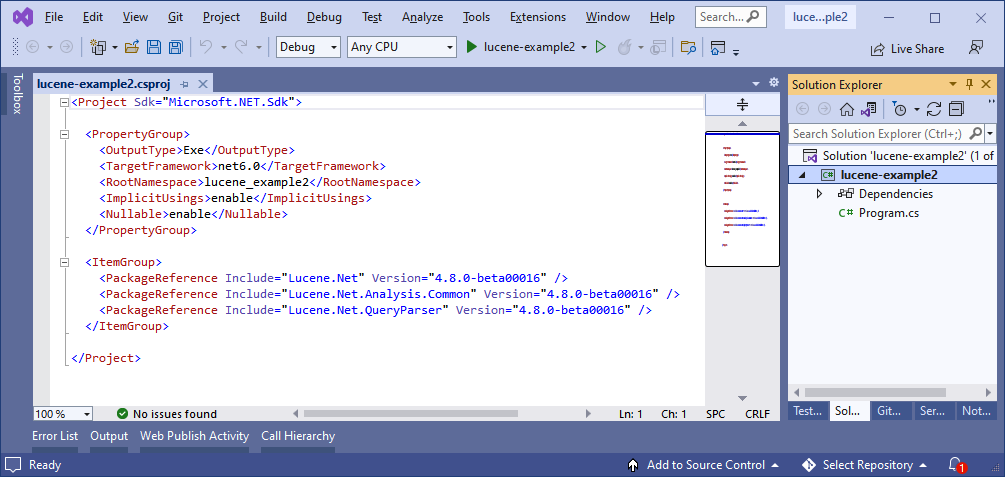Click Home icon in Solution Explorer
This screenshot has height=477, width=1005.
point(846,109)
